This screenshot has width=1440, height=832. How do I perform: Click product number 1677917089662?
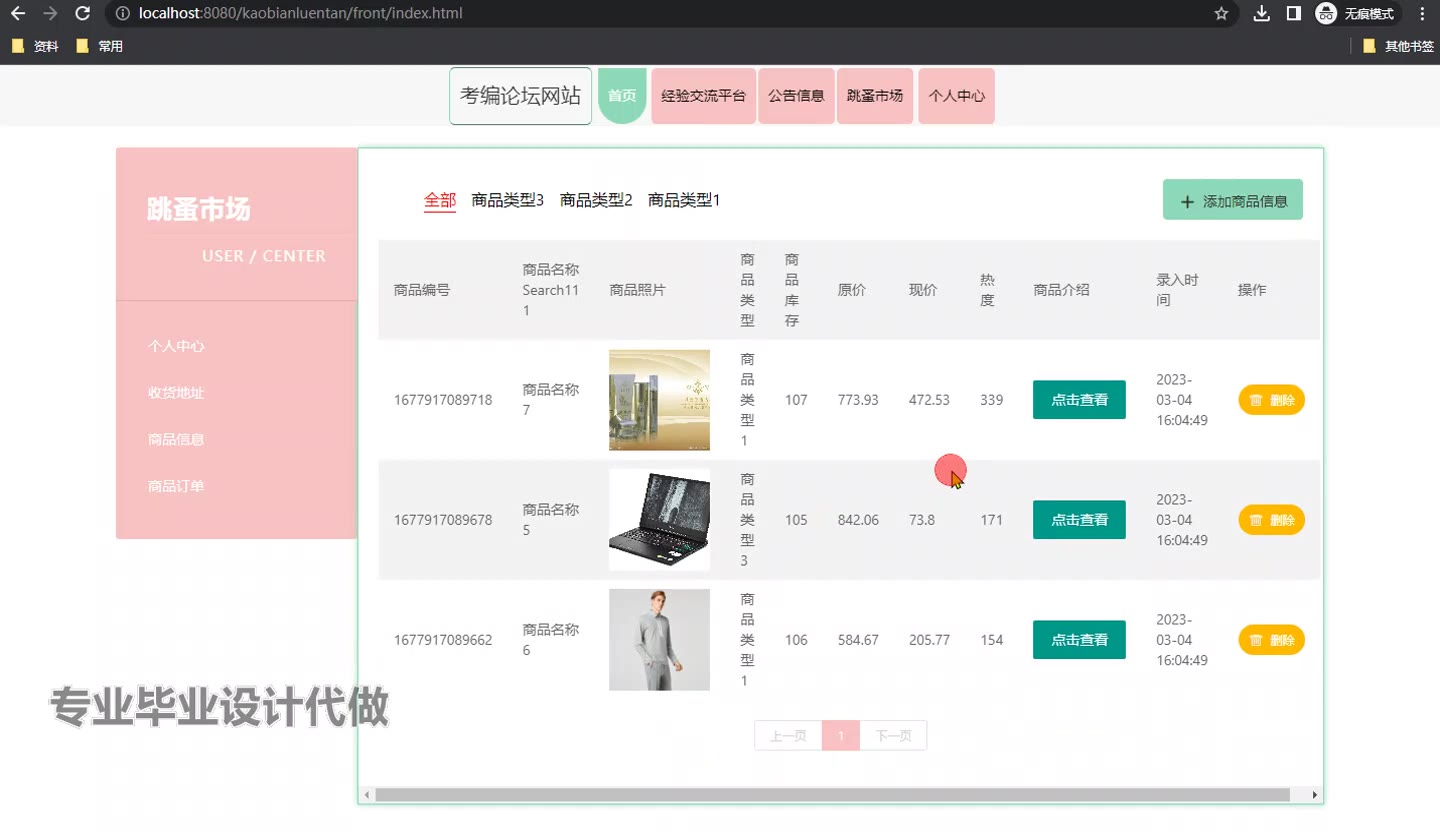tap(443, 640)
